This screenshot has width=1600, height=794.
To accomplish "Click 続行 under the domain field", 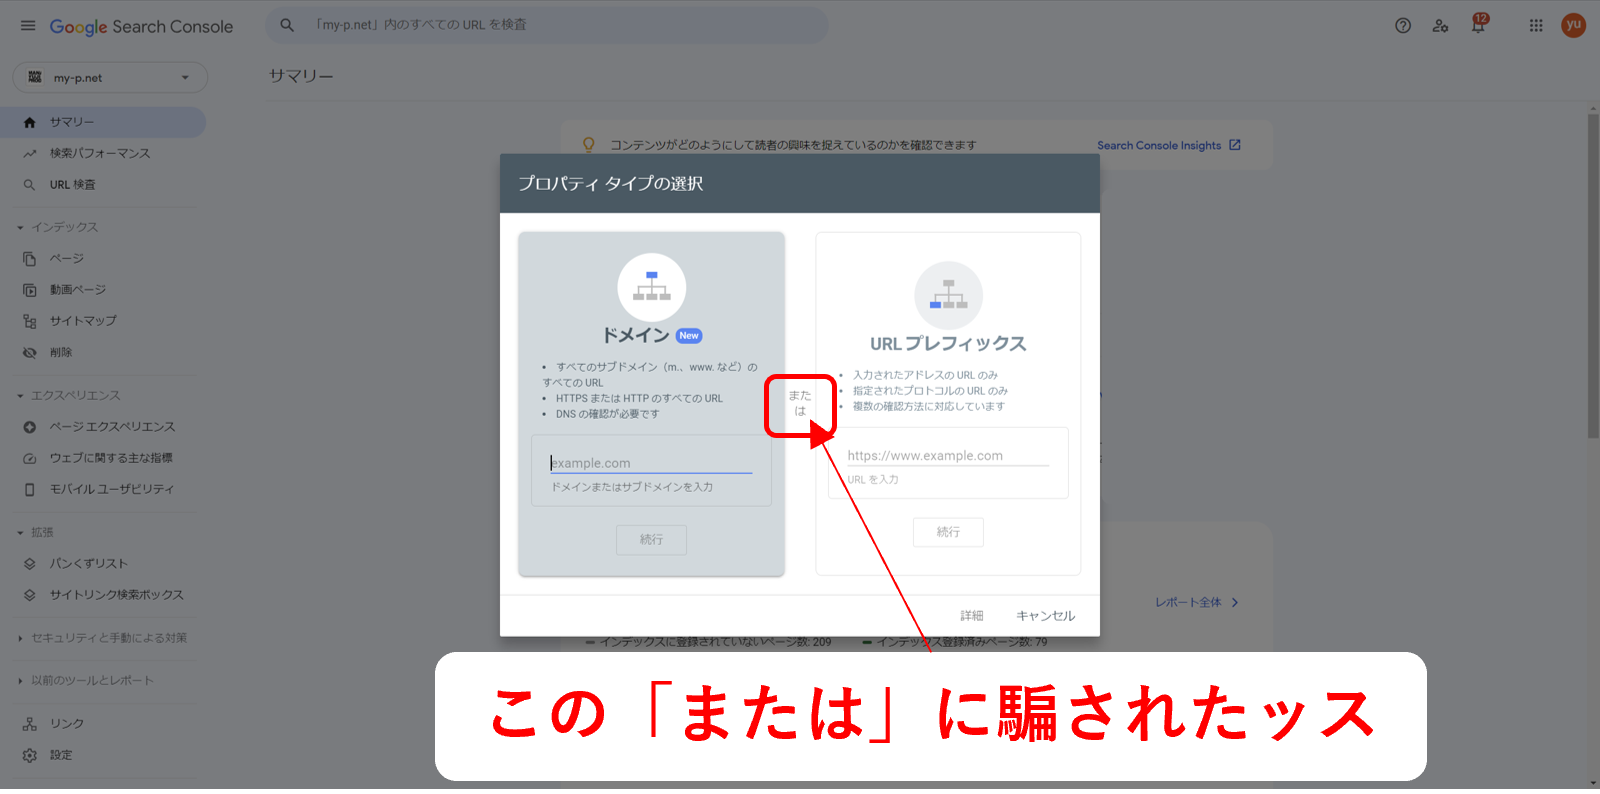I will coord(652,540).
